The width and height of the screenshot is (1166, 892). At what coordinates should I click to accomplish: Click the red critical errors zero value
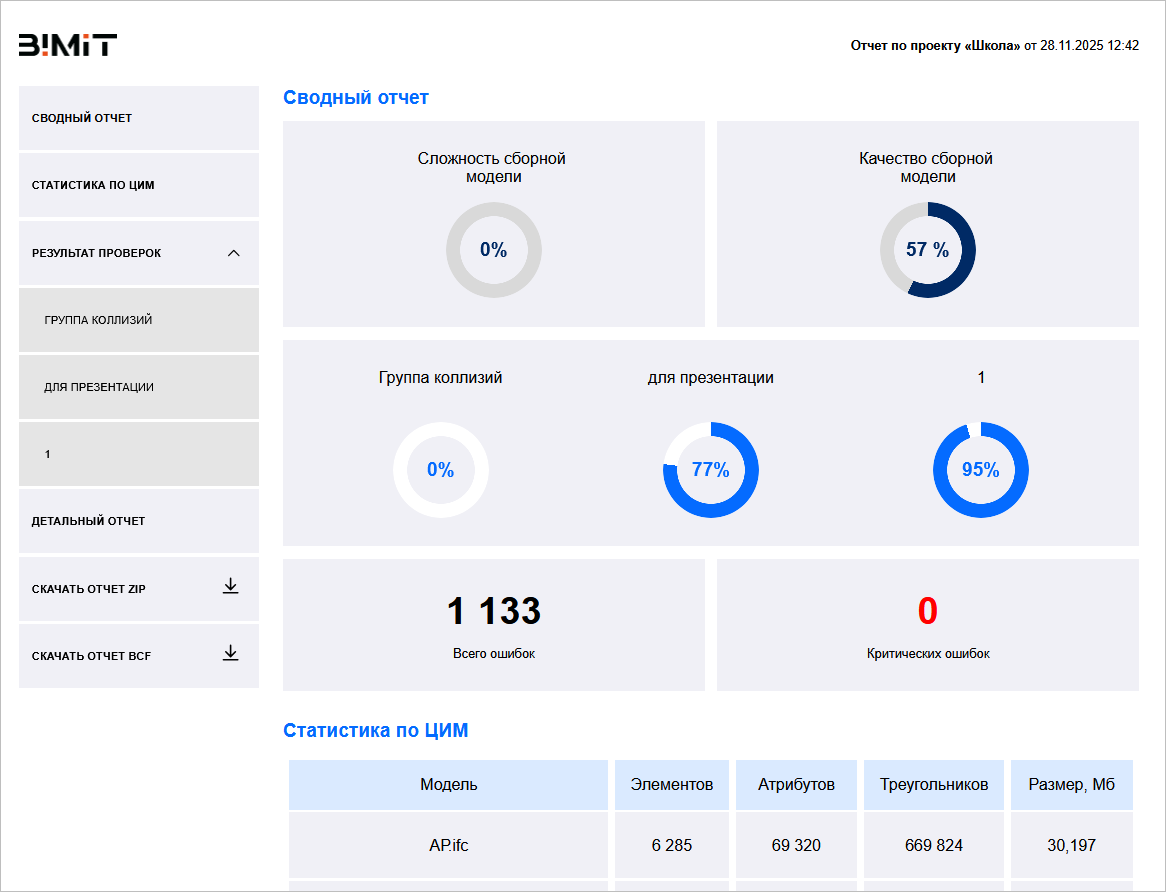927,611
